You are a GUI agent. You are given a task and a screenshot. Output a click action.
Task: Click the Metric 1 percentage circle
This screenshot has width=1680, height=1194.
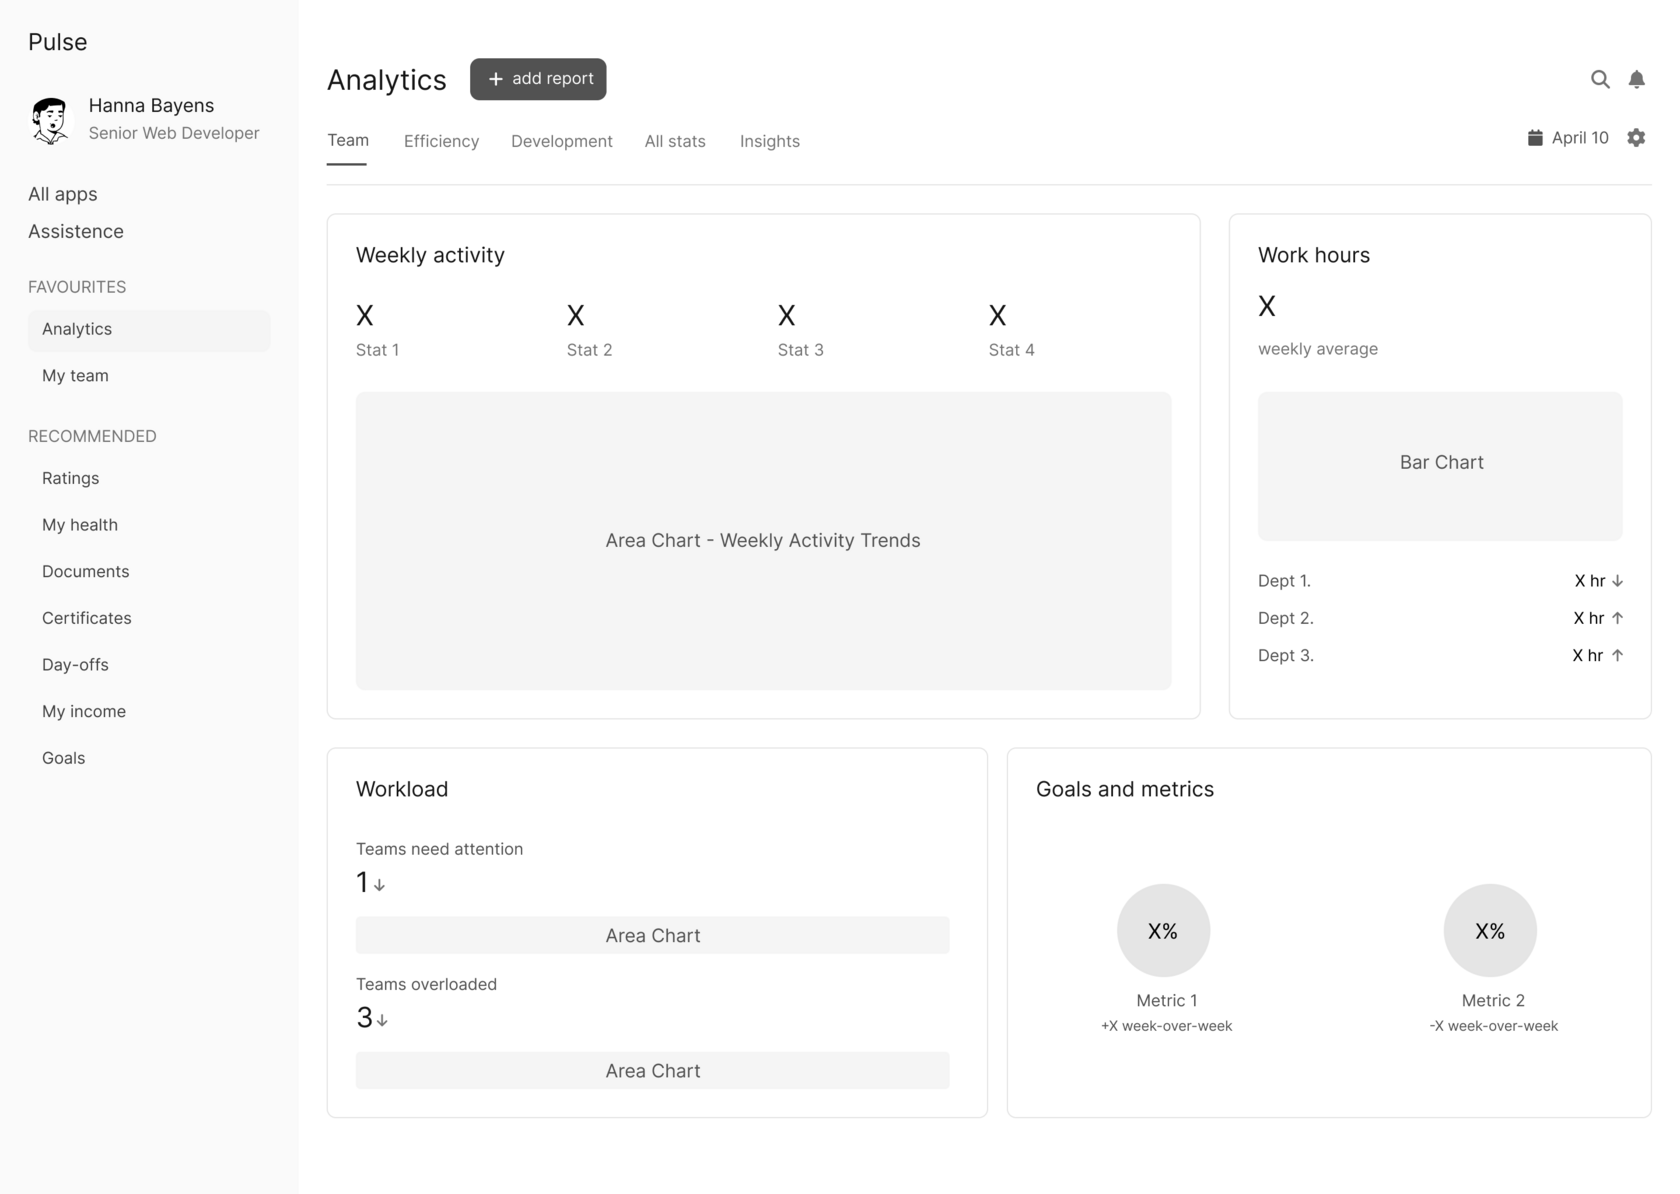pos(1163,930)
